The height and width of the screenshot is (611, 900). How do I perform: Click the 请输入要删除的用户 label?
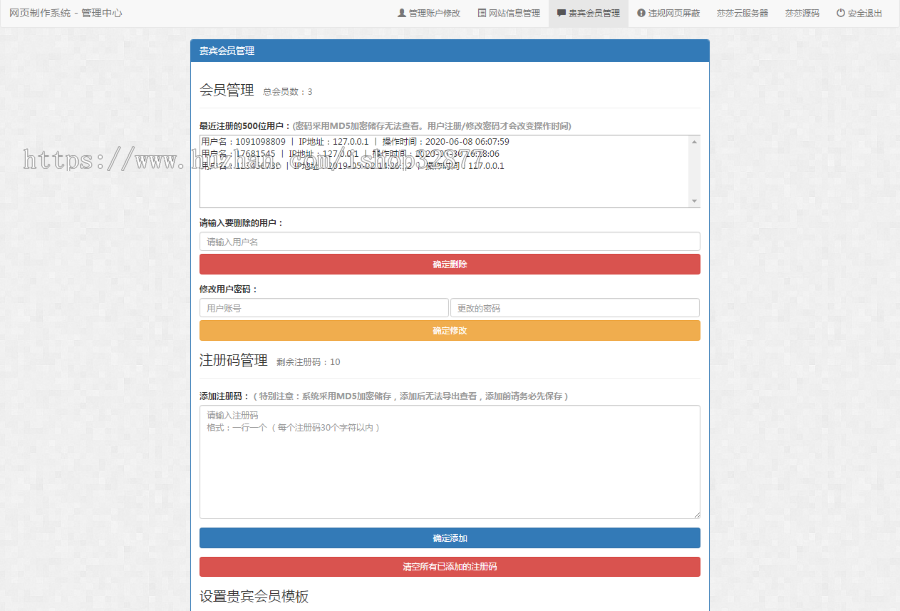241,223
